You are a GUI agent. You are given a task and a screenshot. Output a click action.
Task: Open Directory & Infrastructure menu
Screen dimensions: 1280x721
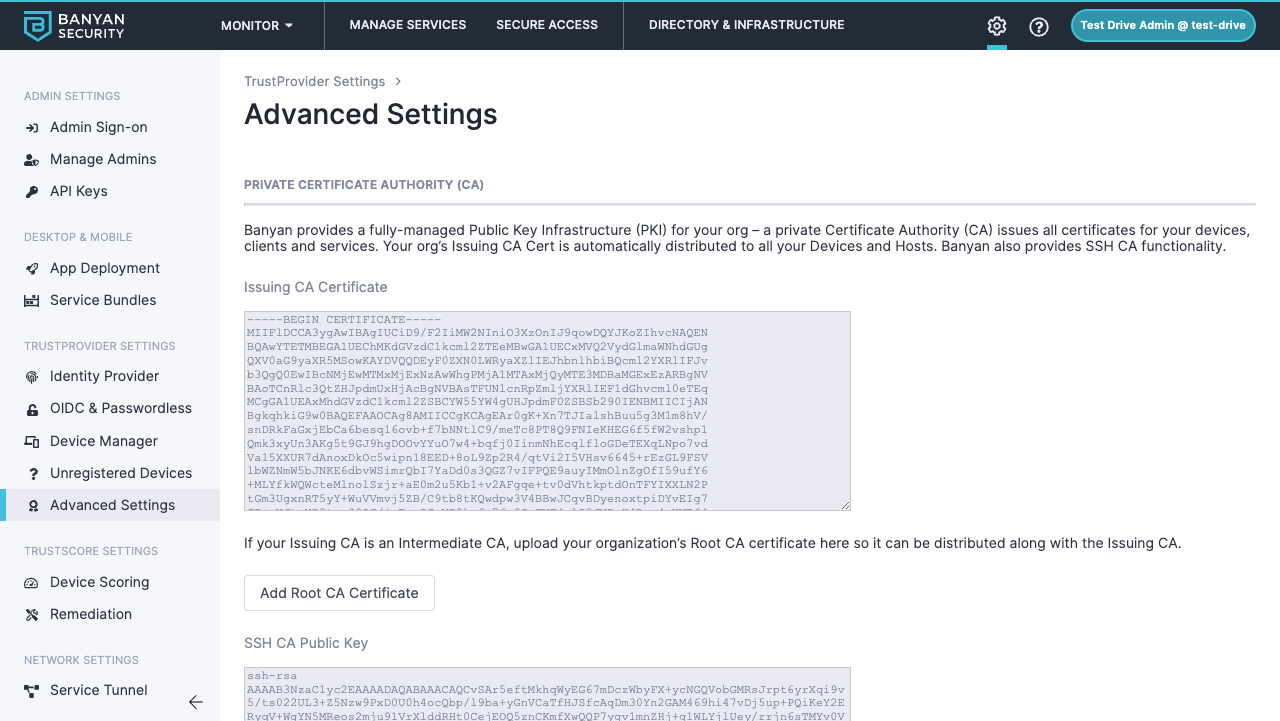[x=746, y=25]
